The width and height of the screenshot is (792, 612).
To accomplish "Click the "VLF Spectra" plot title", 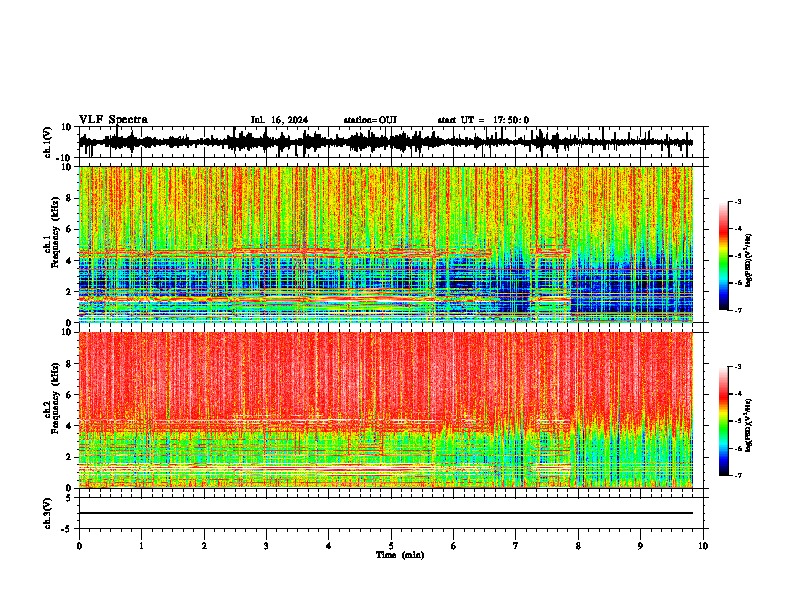I will (113, 120).
